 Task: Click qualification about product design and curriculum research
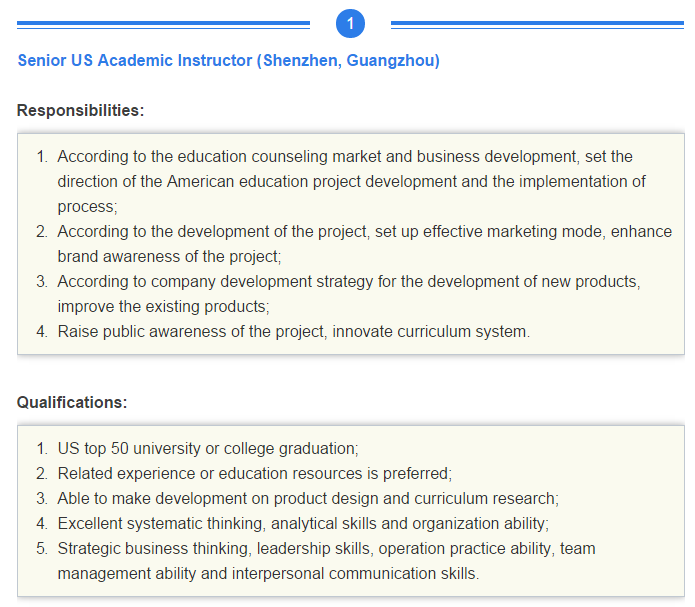(x=307, y=499)
